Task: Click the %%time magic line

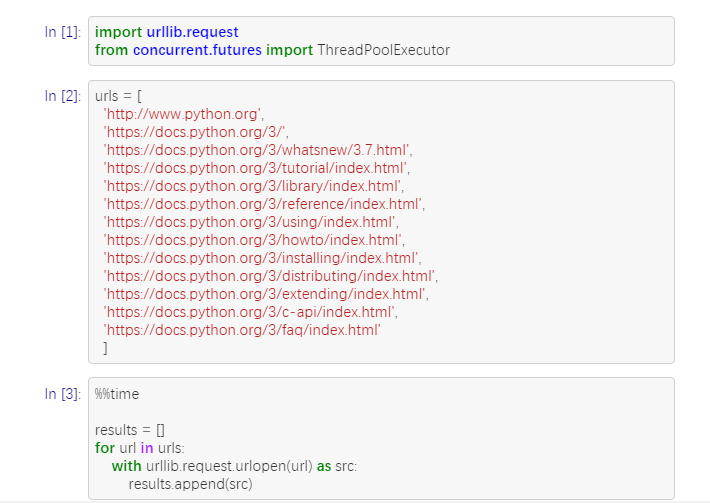Action: [117, 394]
